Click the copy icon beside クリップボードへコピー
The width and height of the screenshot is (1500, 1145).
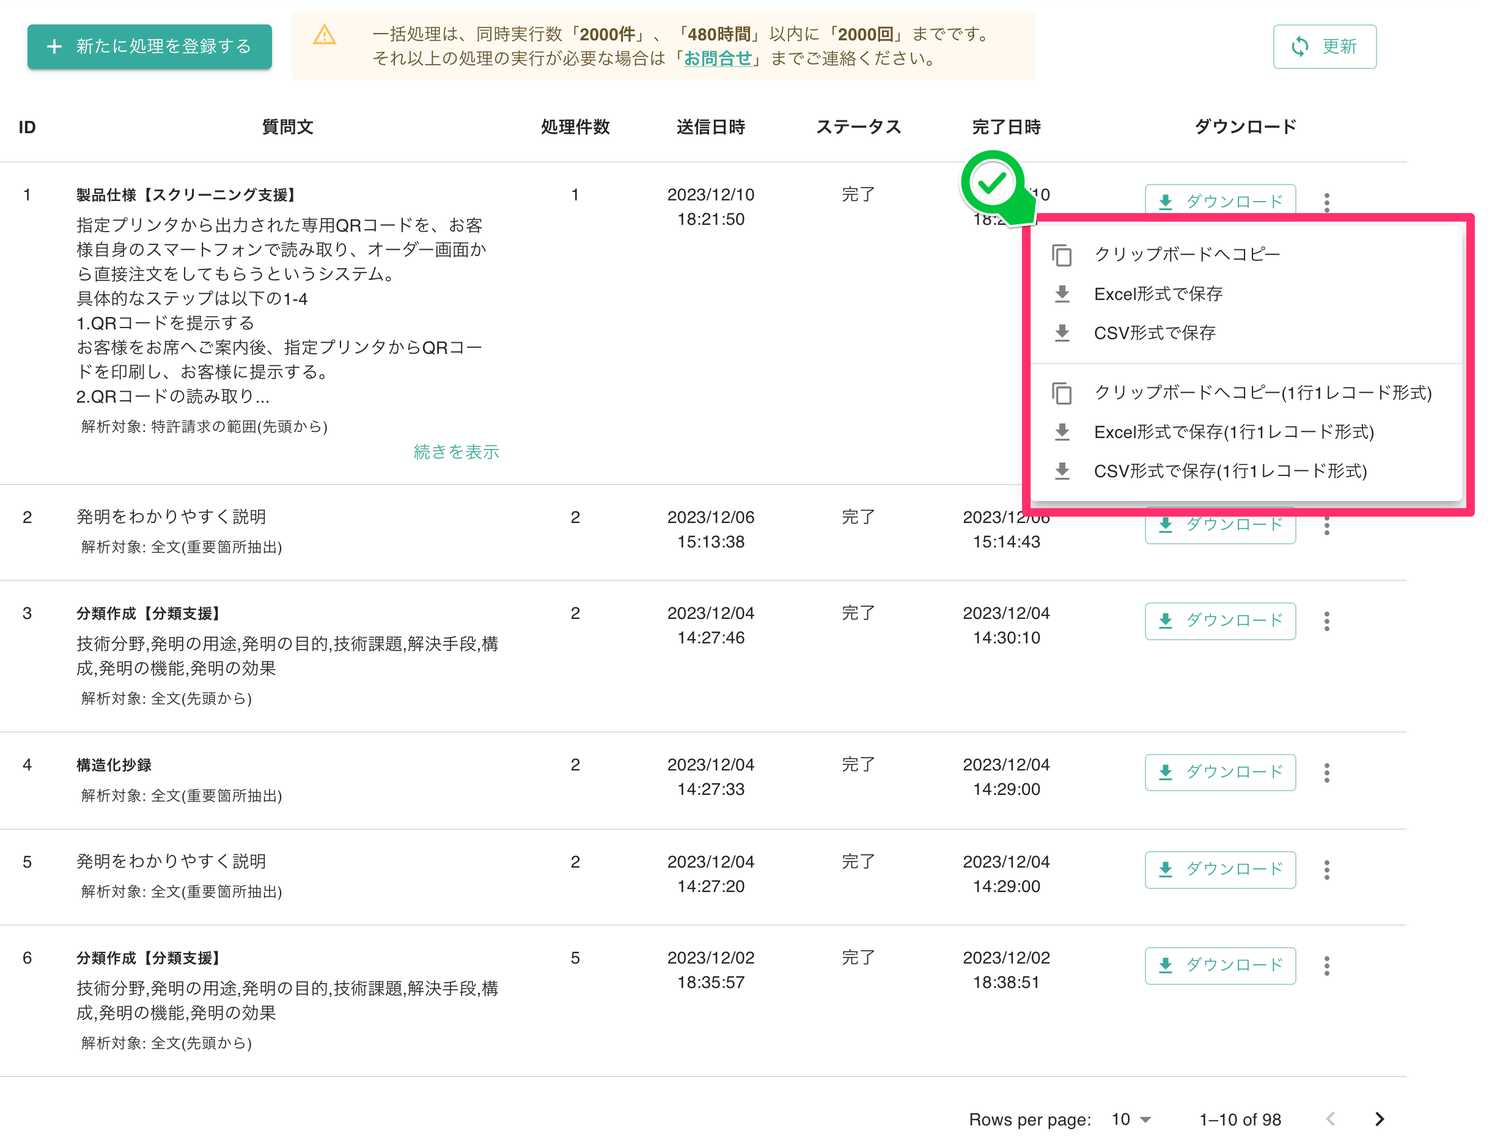pyautogui.click(x=1062, y=255)
